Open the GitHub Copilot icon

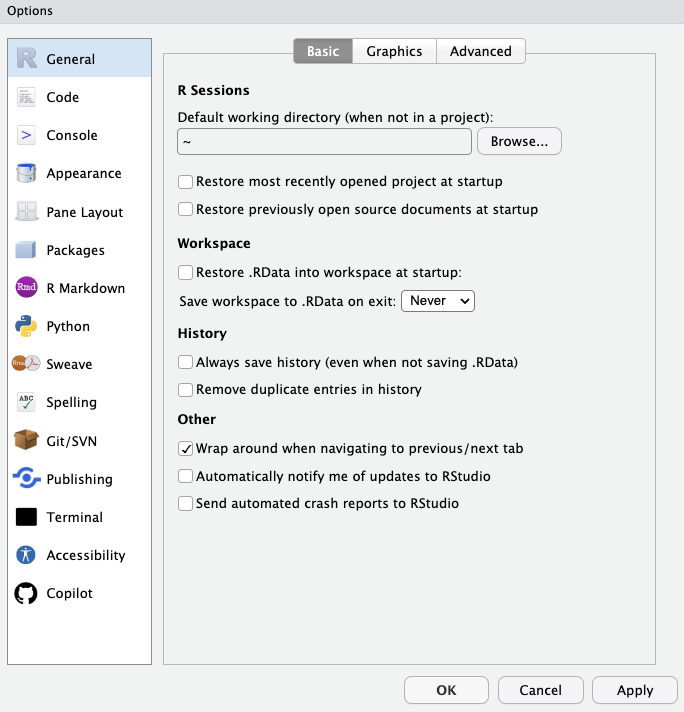(27, 593)
